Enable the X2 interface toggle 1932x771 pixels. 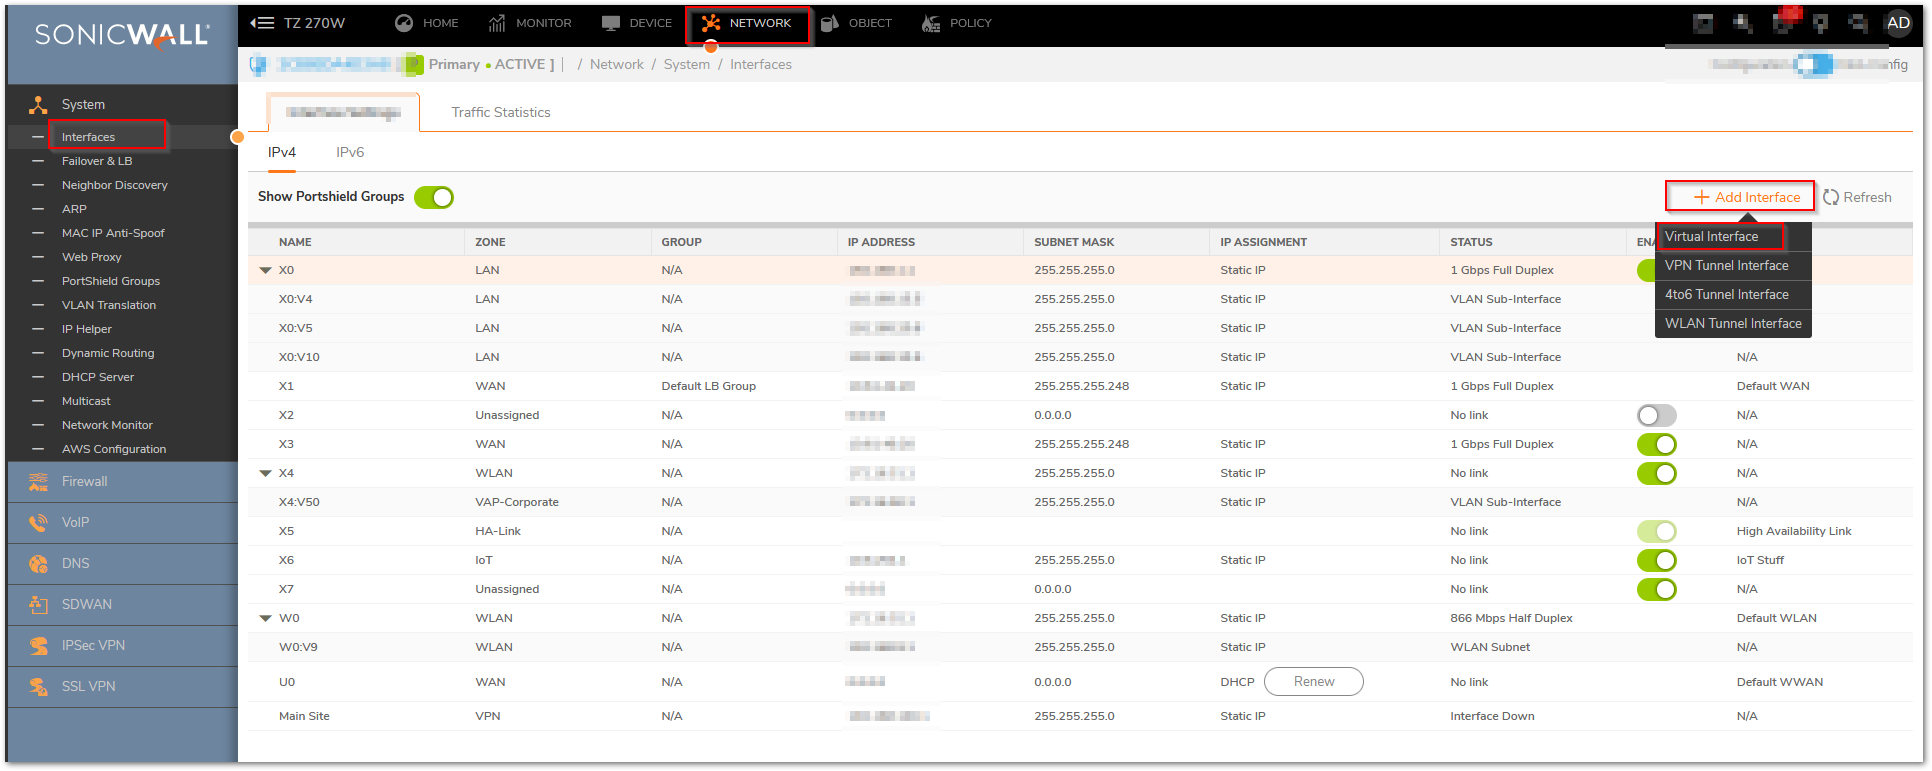(1656, 415)
